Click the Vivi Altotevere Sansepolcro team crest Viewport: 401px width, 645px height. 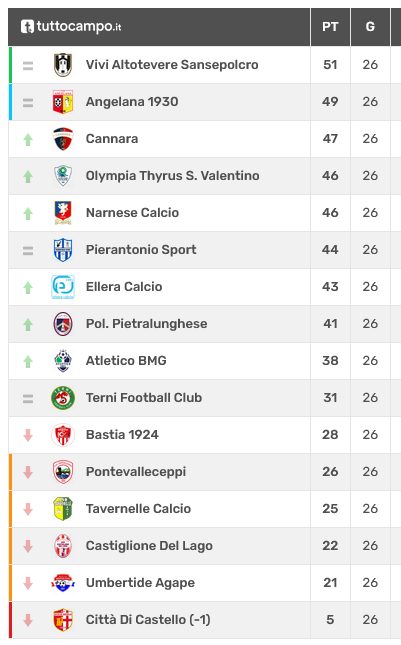pos(63,65)
